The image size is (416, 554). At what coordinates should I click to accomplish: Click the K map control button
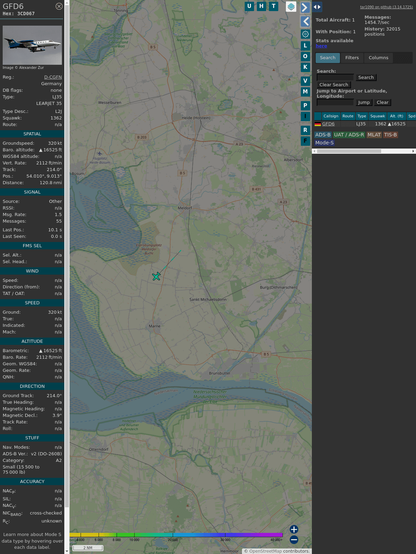305,67
